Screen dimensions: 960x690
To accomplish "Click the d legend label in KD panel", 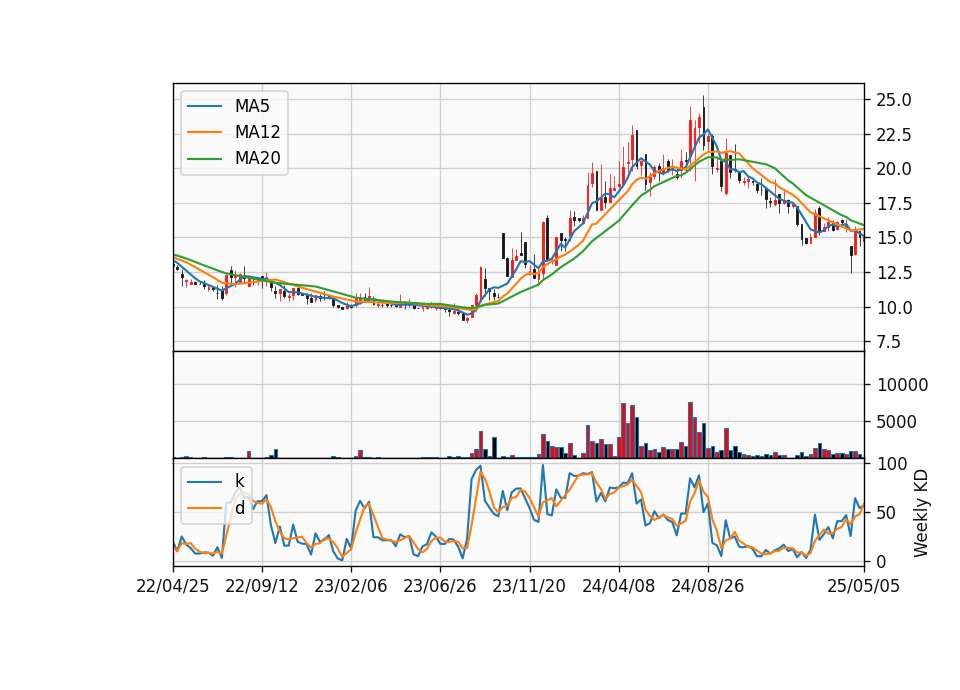I will [239, 508].
